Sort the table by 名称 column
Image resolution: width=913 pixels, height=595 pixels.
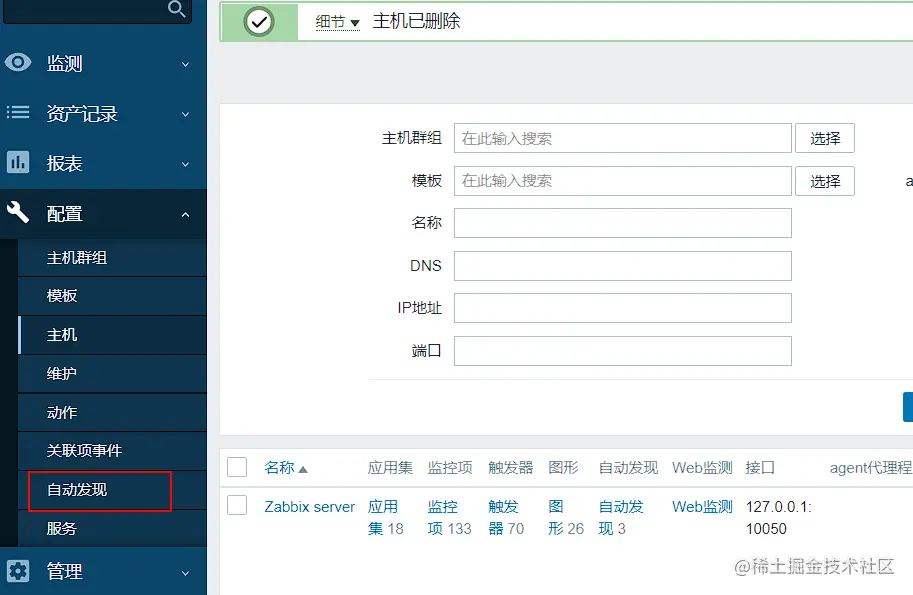pyautogui.click(x=279, y=468)
